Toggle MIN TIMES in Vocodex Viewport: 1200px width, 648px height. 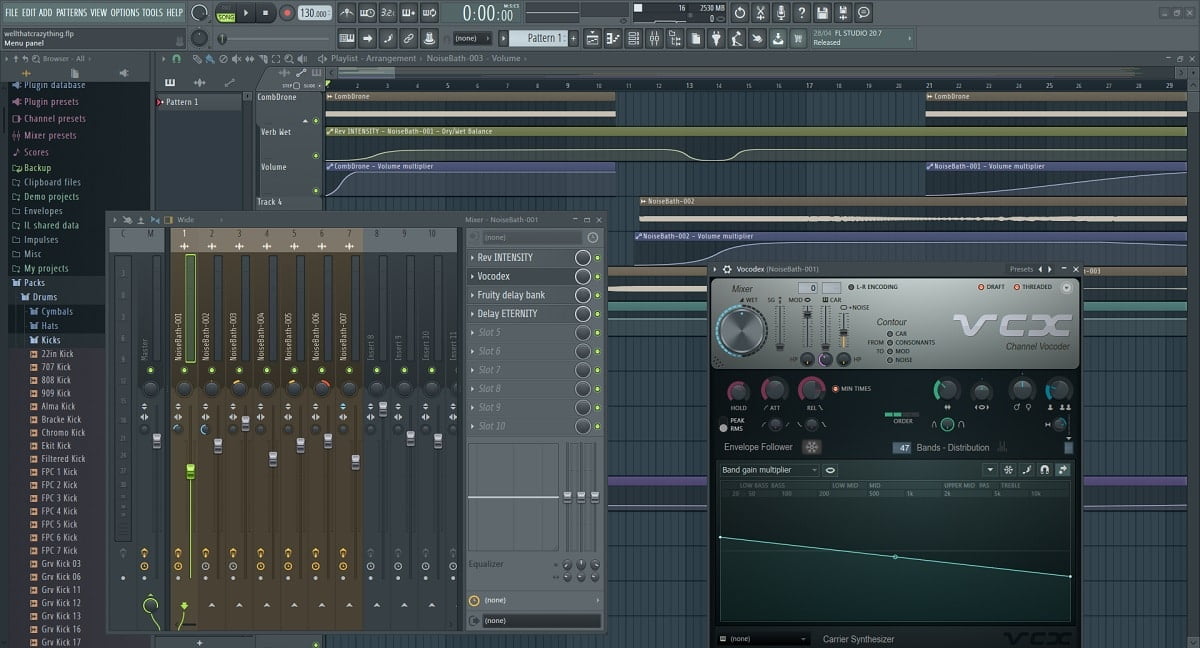[851, 388]
